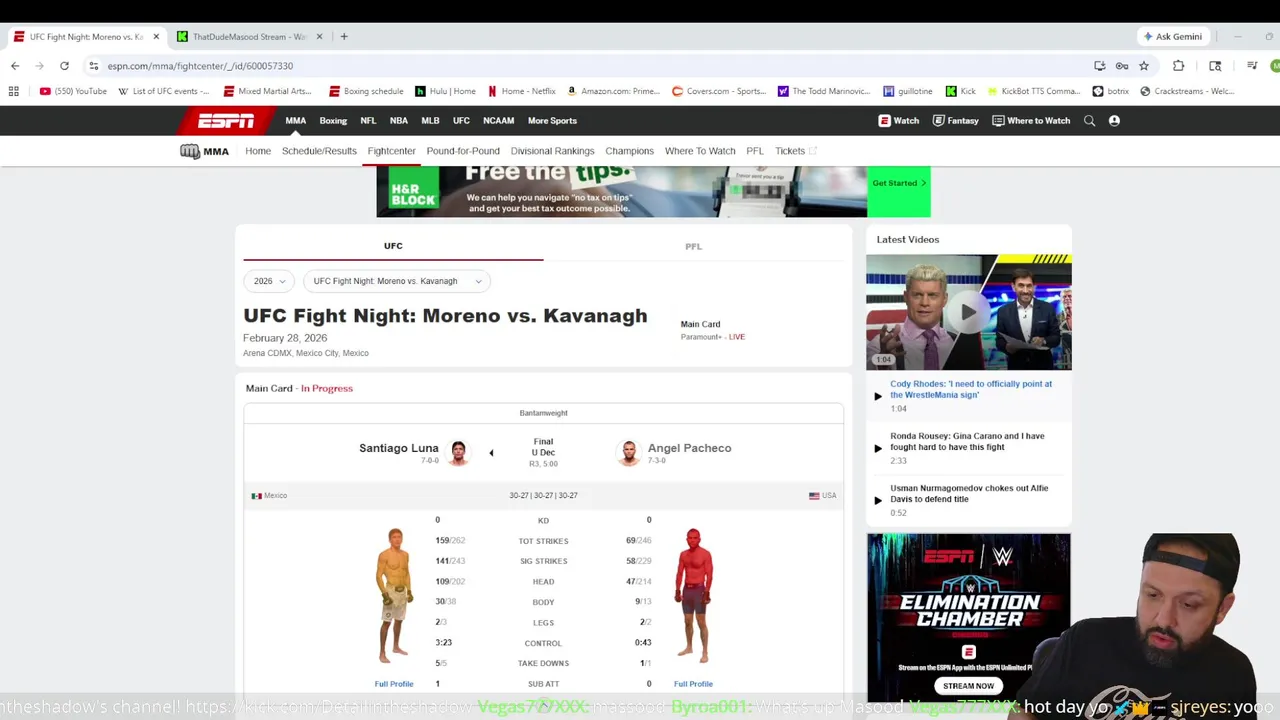Viewport: 1280px width, 720px height.
Task: Click the MMA glove logo
Action: 204,151
